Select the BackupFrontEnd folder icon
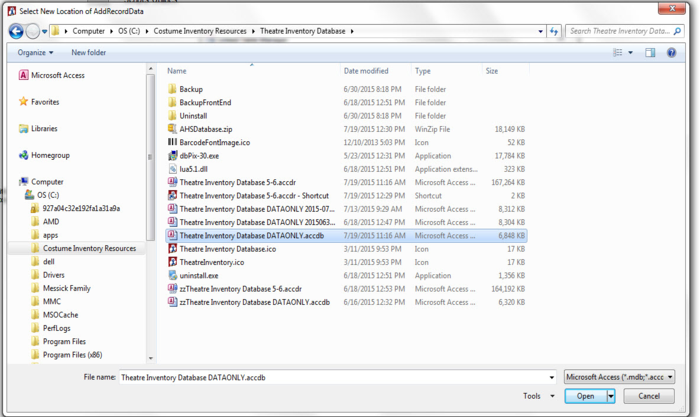This screenshot has width=700, height=417. (172, 102)
